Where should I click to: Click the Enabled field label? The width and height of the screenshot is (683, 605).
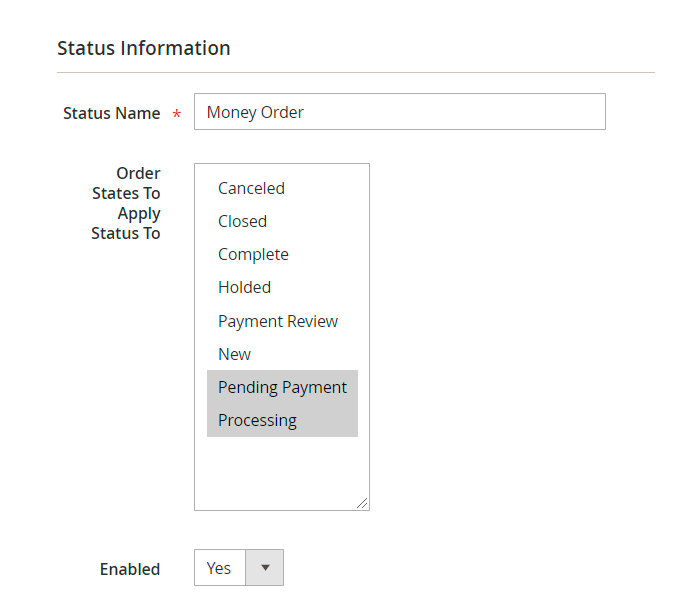coord(129,569)
